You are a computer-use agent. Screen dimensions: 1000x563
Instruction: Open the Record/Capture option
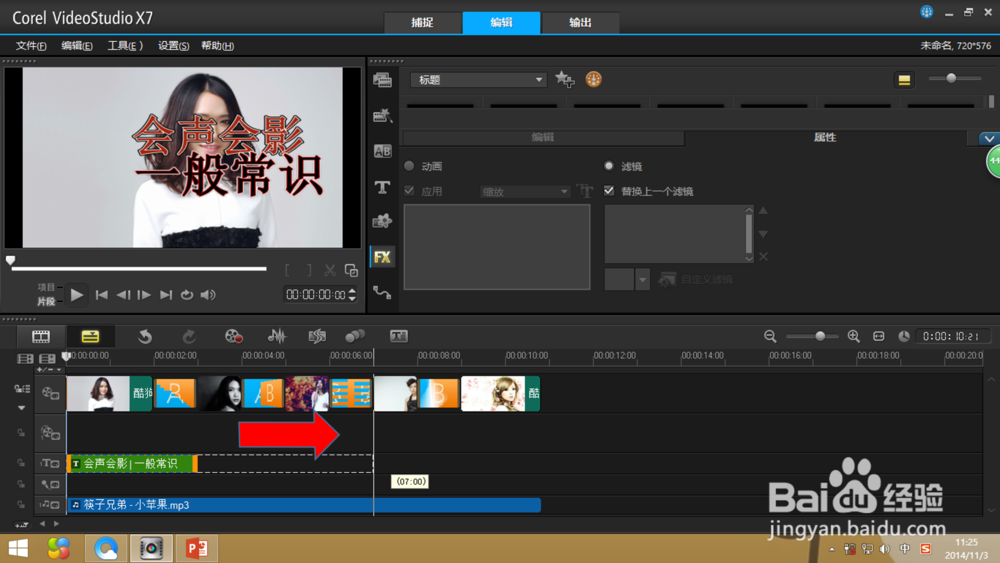(233, 336)
